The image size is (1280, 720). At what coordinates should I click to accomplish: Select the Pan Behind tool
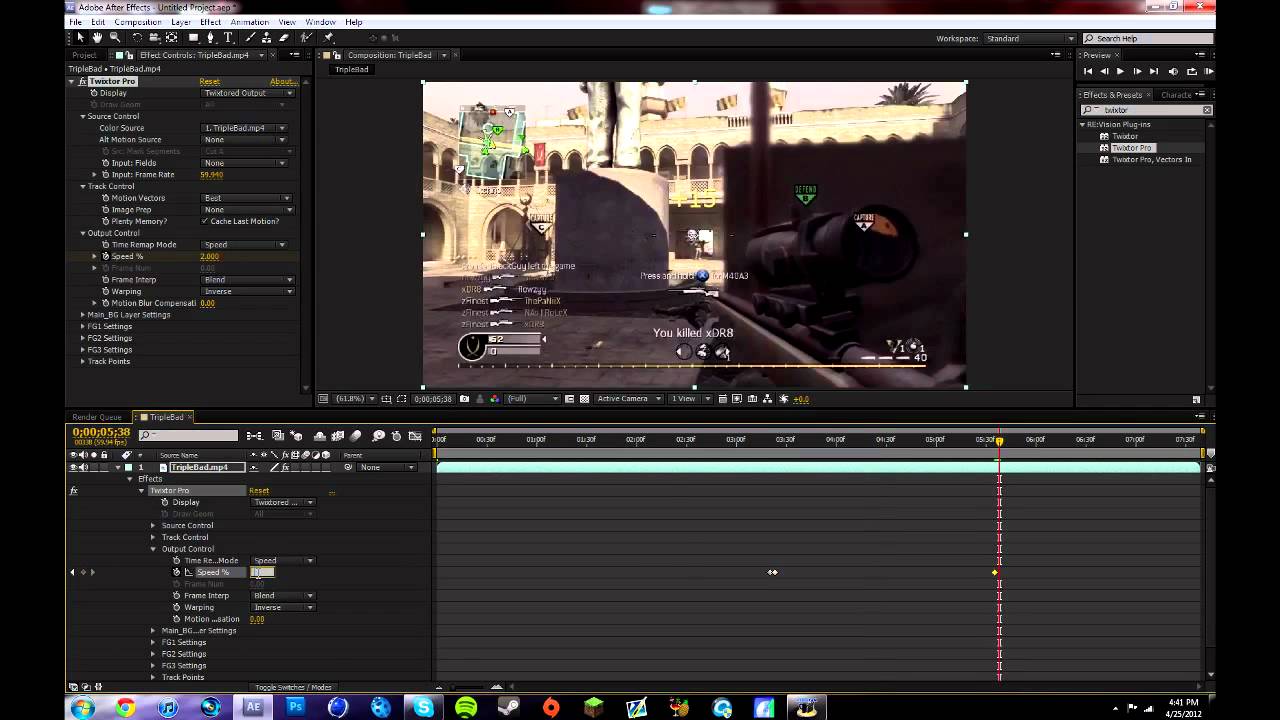[x=171, y=38]
